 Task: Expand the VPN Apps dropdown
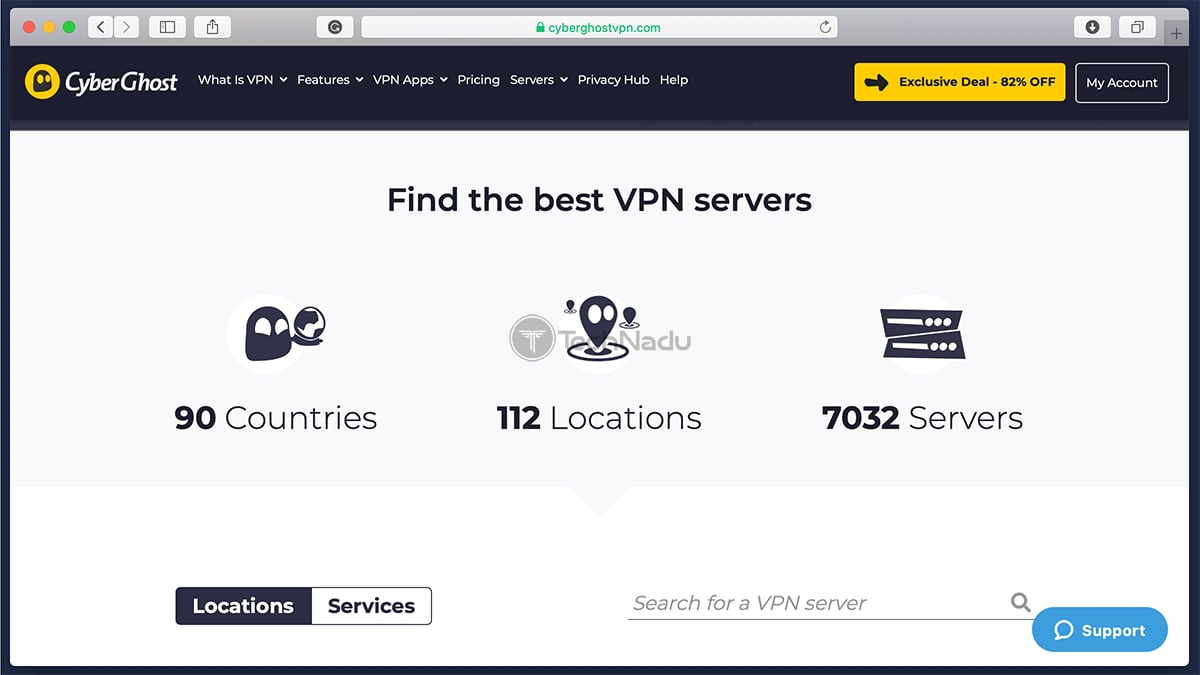pyautogui.click(x=410, y=80)
